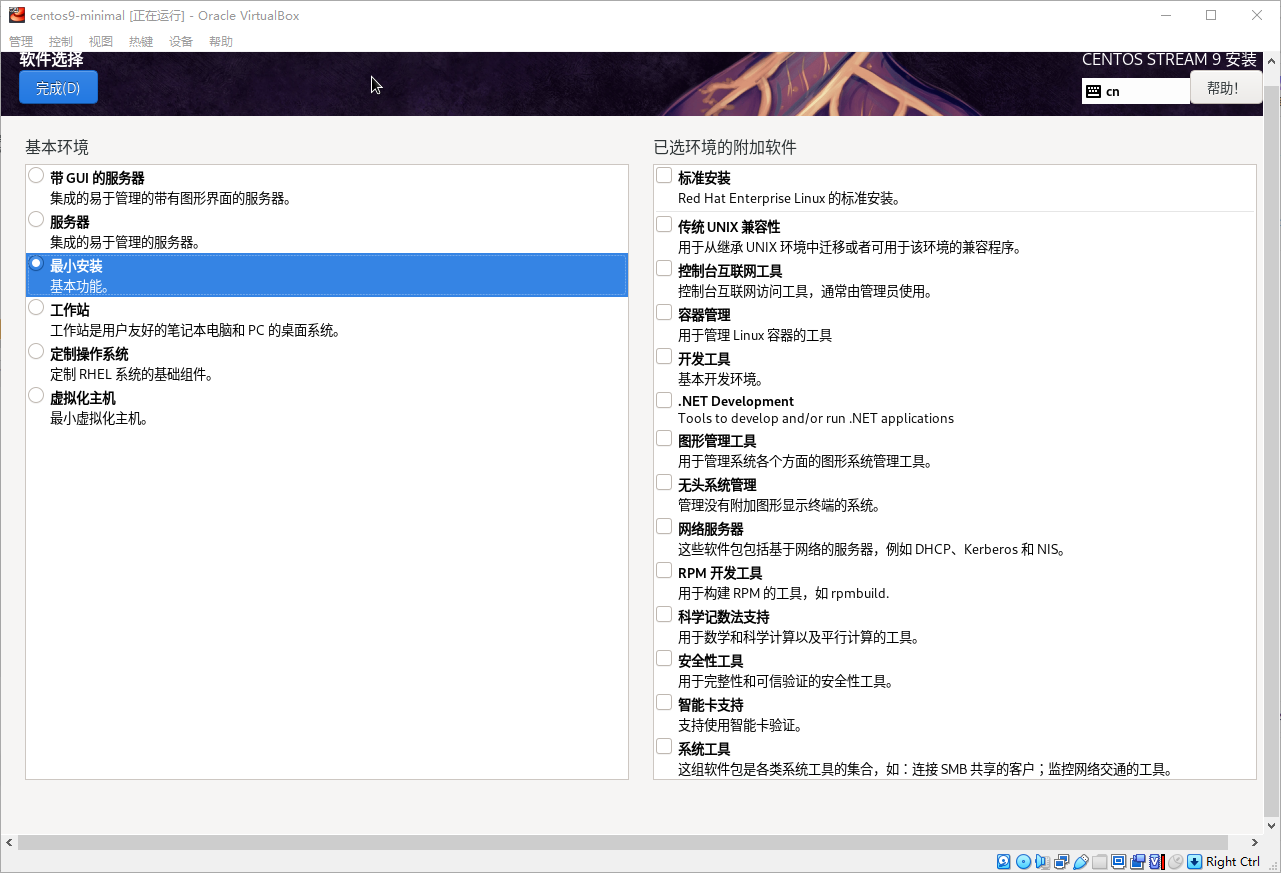Tick the 传统 UNIX 兼容性 checkbox
Screen dimensions: 1281x873
point(664,225)
